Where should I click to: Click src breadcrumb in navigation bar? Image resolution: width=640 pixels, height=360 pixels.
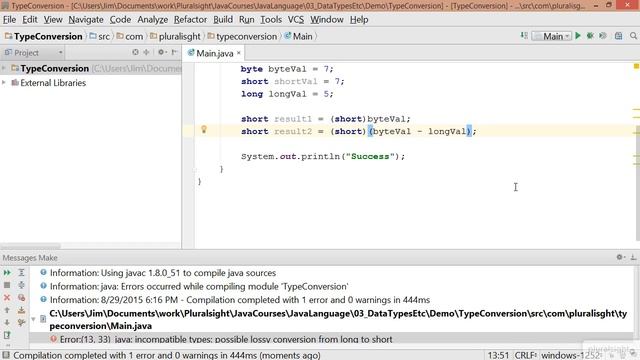(100, 36)
